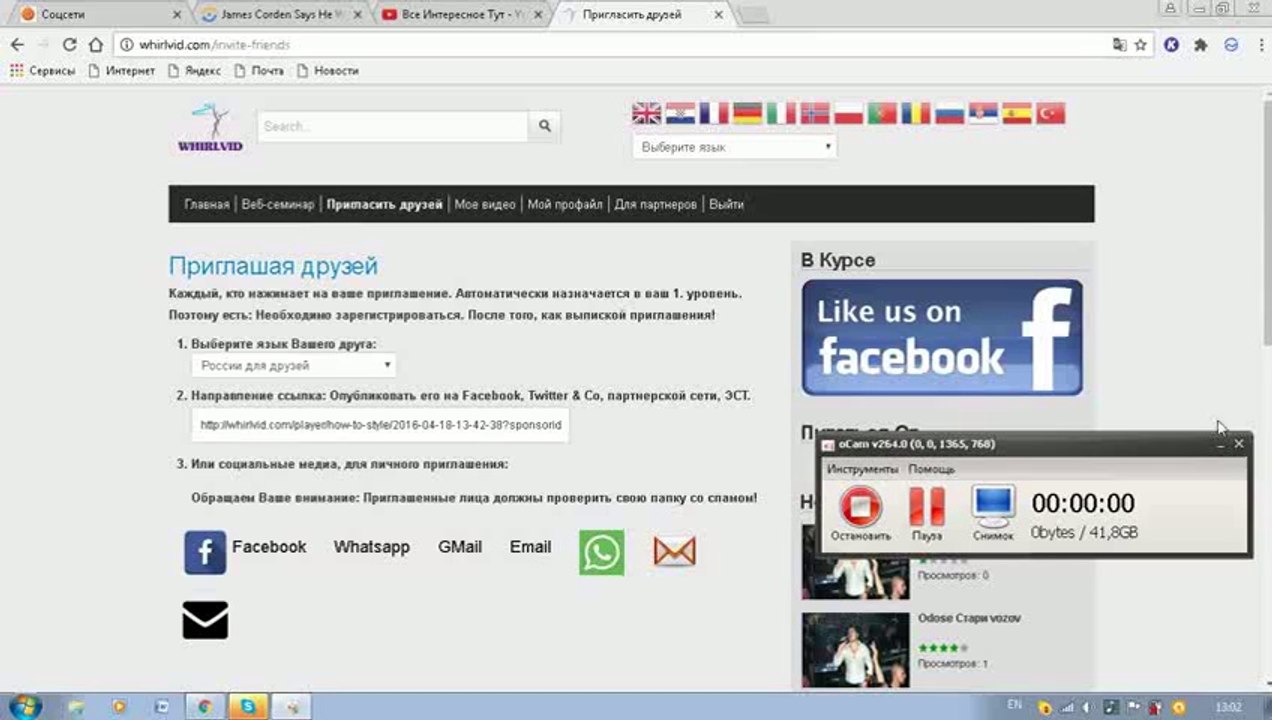The width and height of the screenshot is (1272, 720).
Task: Send invitation via the Gmail envelope icon
Action: pos(674,551)
